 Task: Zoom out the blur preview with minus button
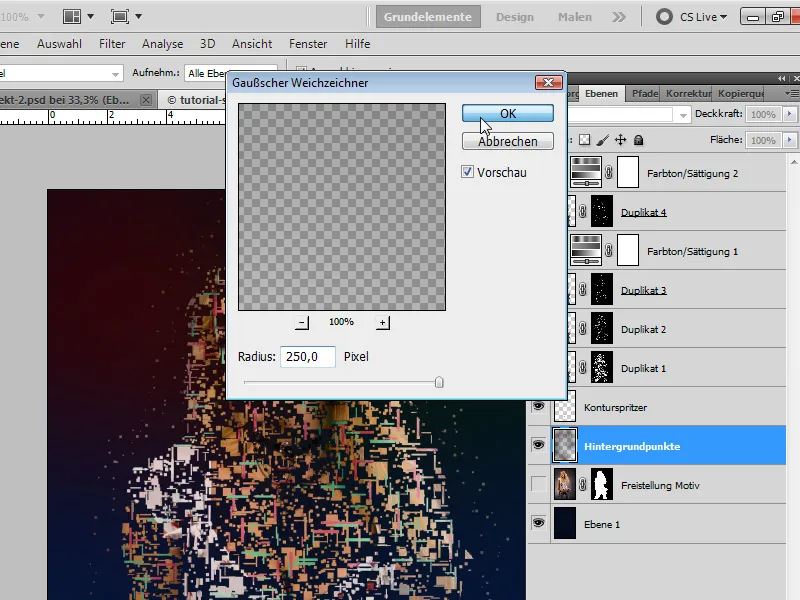[302, 322]
